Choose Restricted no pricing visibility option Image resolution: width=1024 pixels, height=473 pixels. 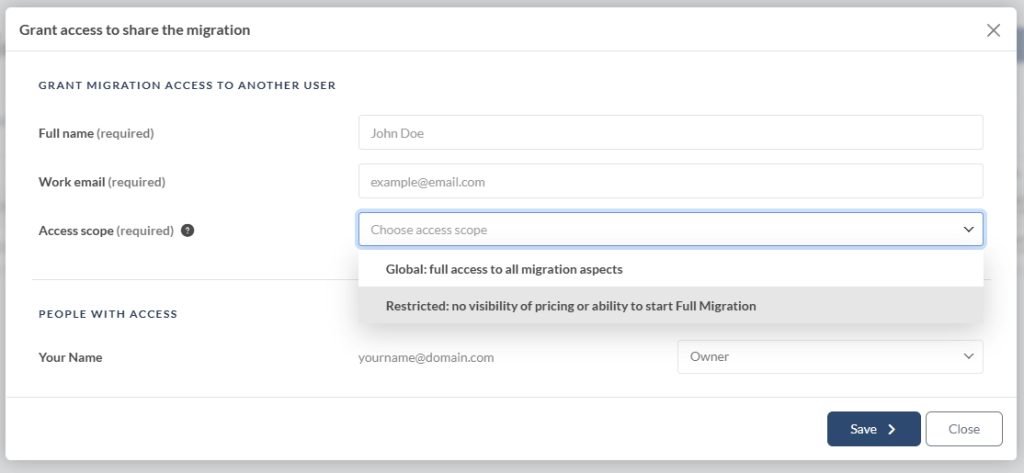pyautogui.click(x=671, y=305)
